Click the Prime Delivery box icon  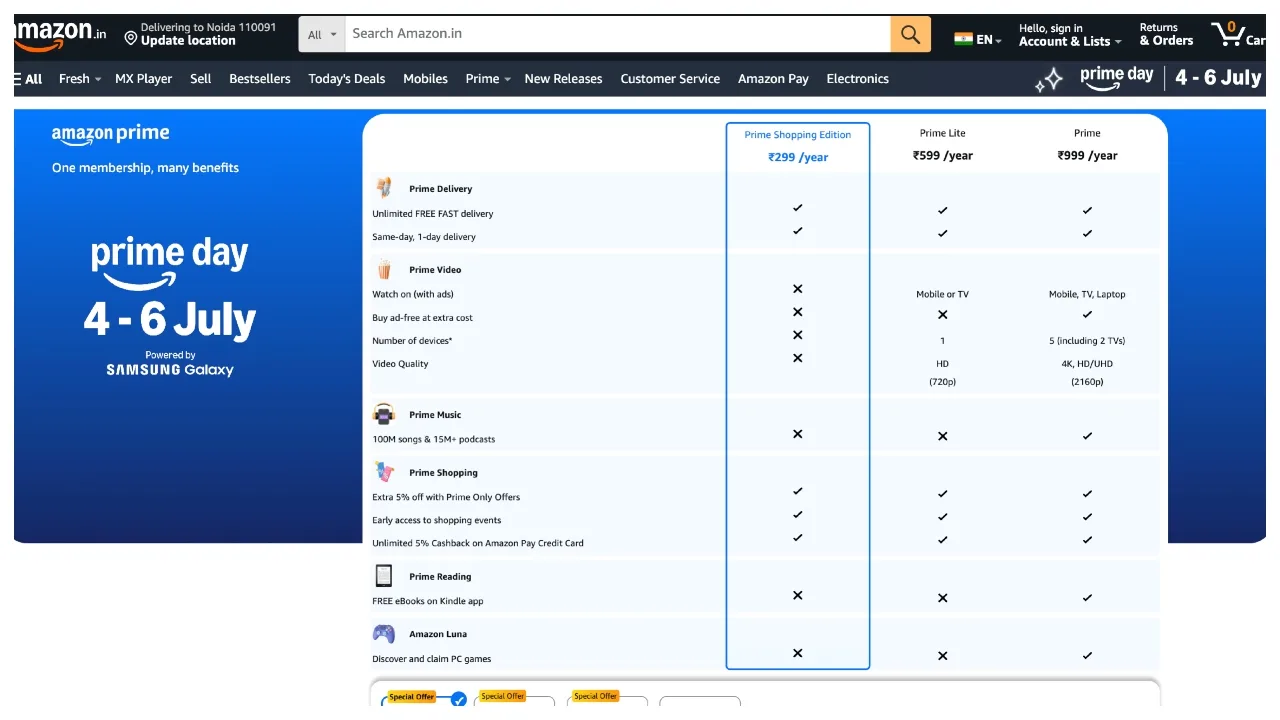384,188
